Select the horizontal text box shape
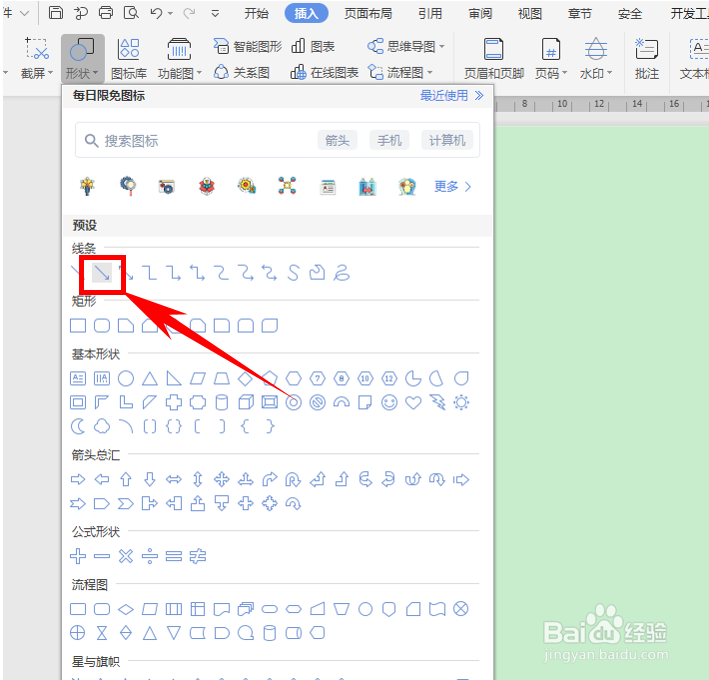Screen dimensions: 709x680 tap(78, 378)
